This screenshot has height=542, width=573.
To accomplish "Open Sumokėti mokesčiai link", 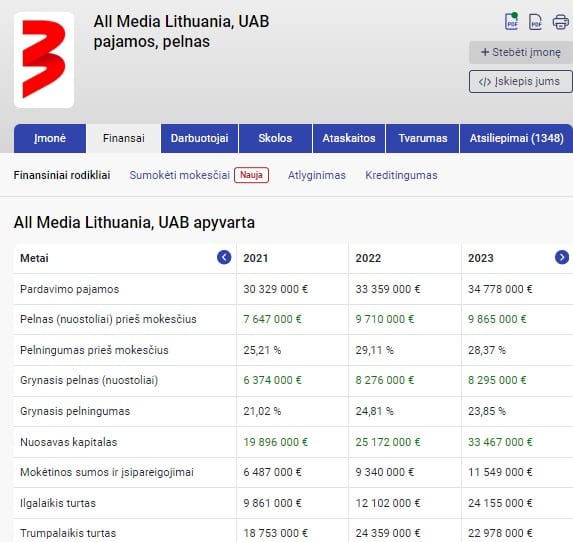I will [179, 175].
